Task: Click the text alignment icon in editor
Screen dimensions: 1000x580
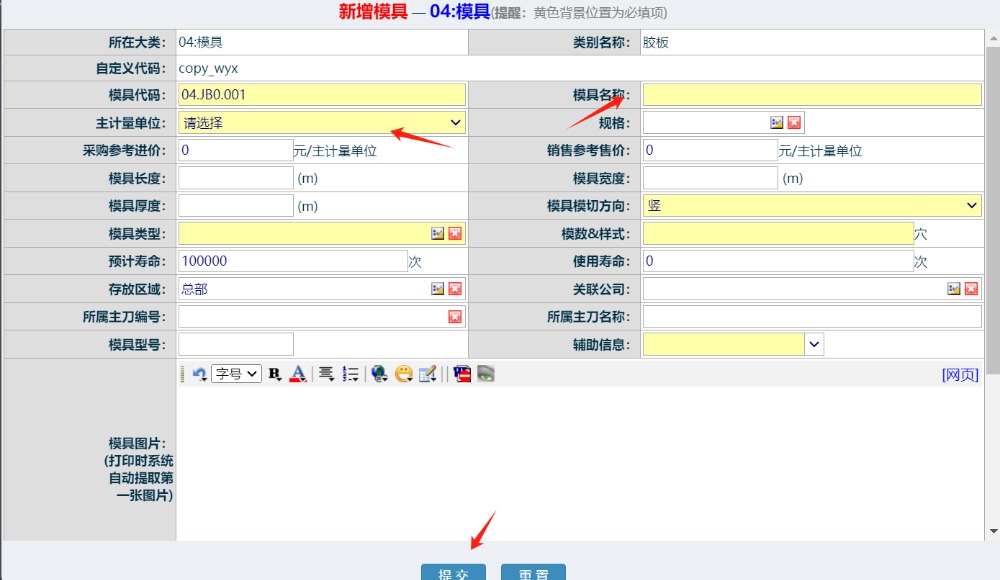Action: [326, 374]
